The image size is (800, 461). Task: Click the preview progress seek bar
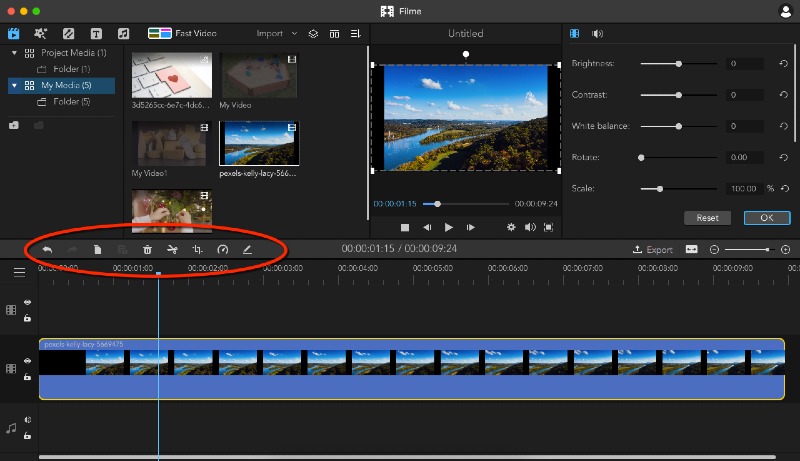[x=466, y=204]
